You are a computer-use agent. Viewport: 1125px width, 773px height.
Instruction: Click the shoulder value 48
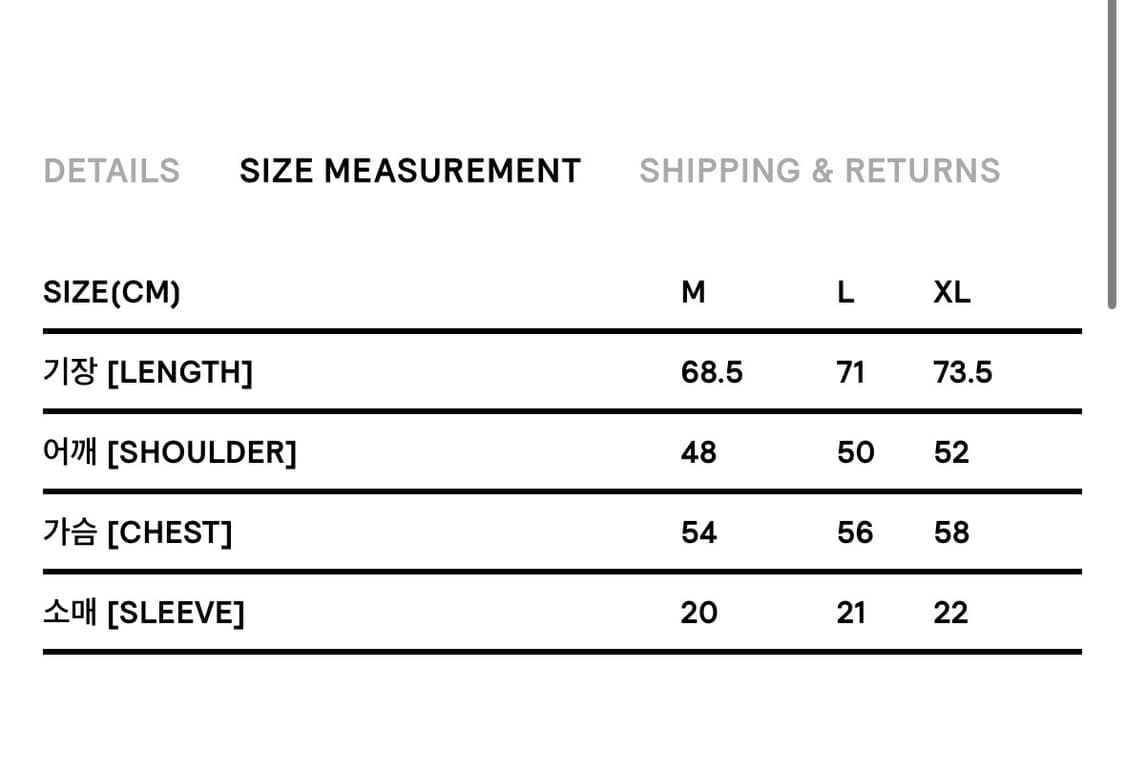[x=699, y=452]
